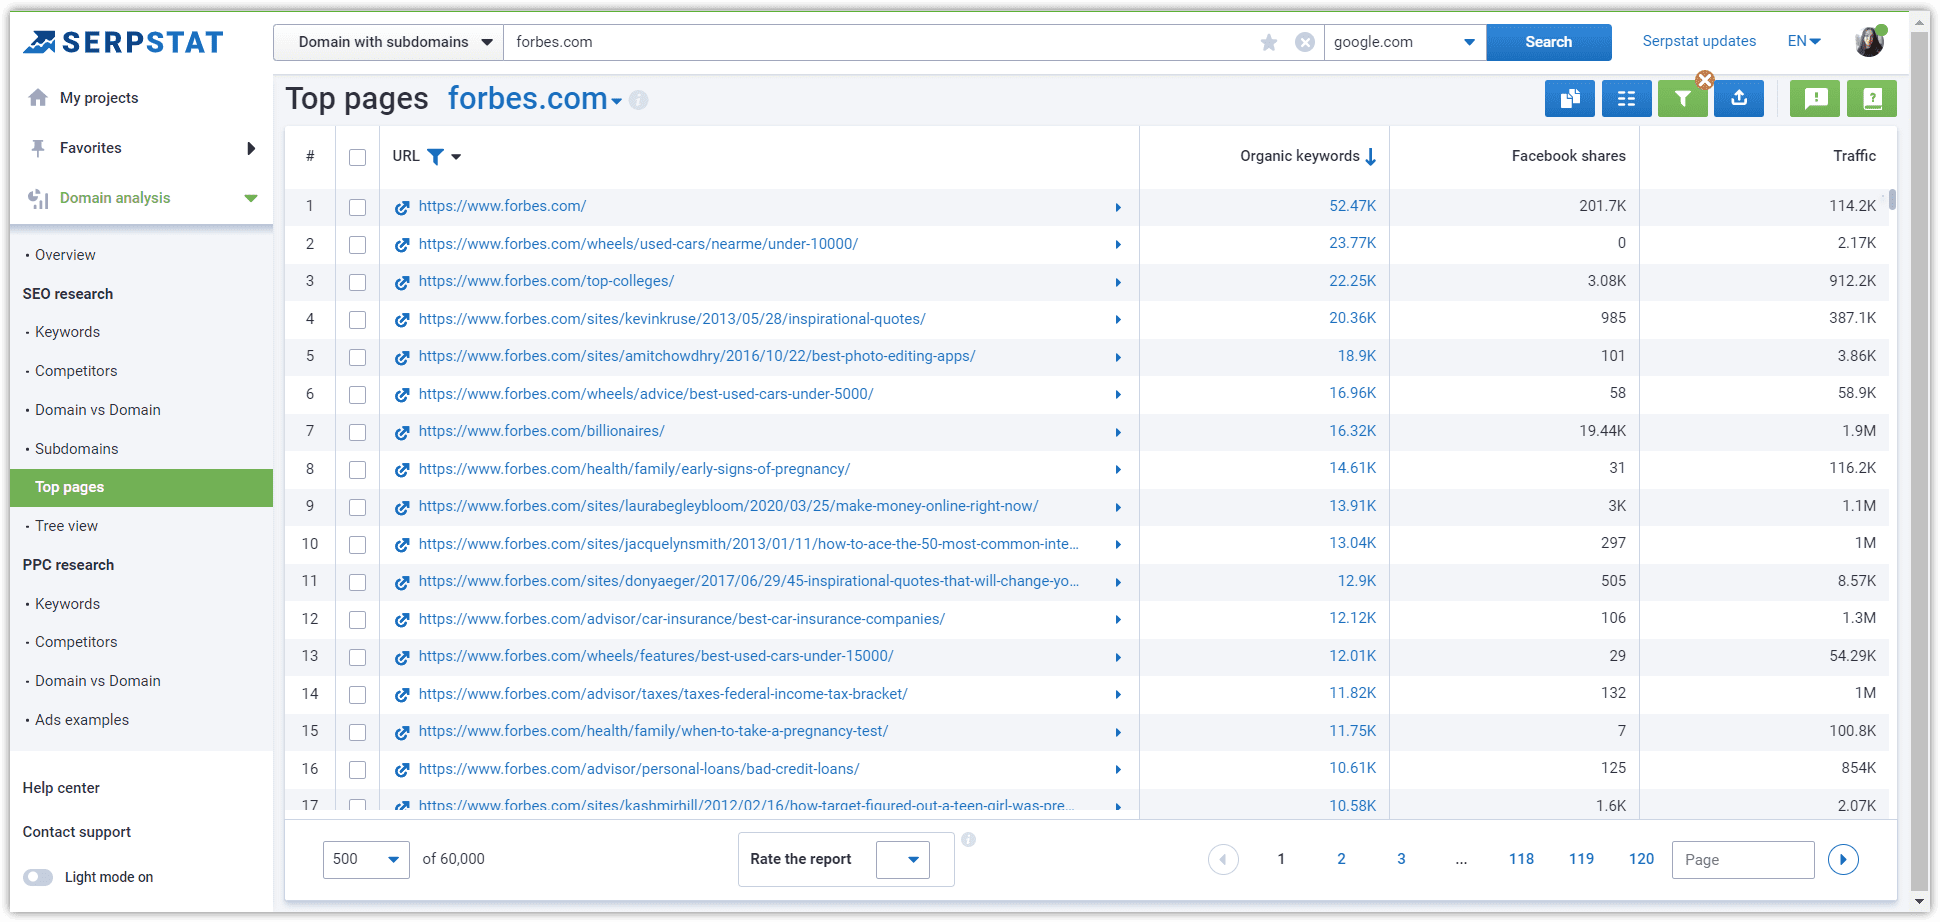This screenshot has height=922, width=1940.
Task: Click the table's inner vertical scrollbar thumb
Action: tap(1892, 199)
